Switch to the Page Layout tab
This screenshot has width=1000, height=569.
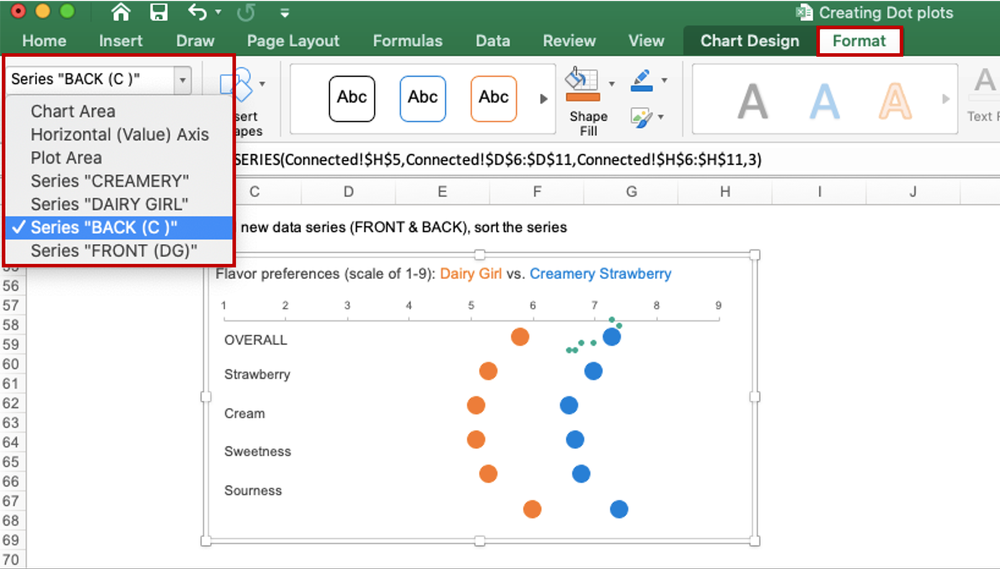pyautogui.click(x=293, y=41)
